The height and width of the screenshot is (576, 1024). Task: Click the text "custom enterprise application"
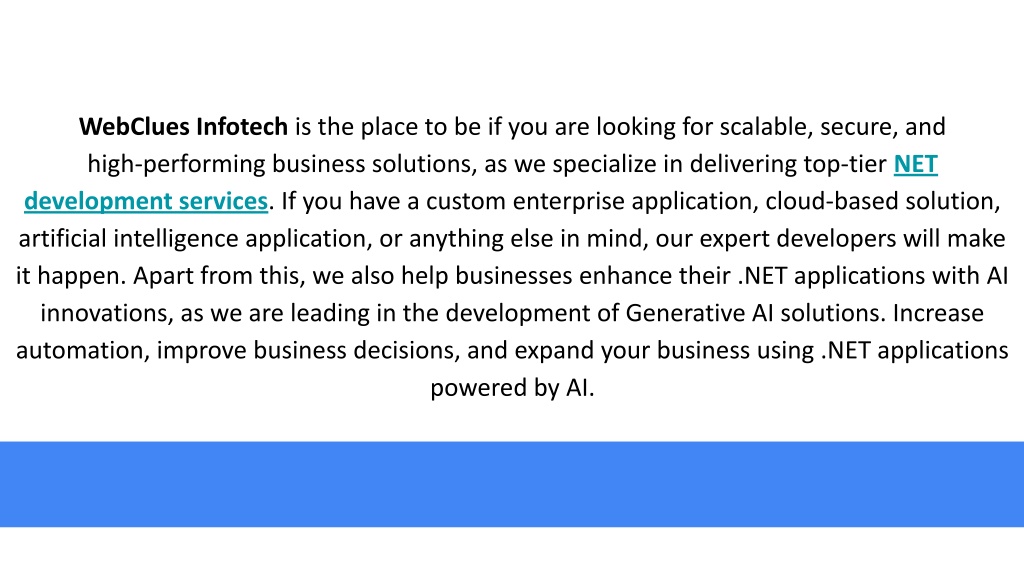coord(590,201)
